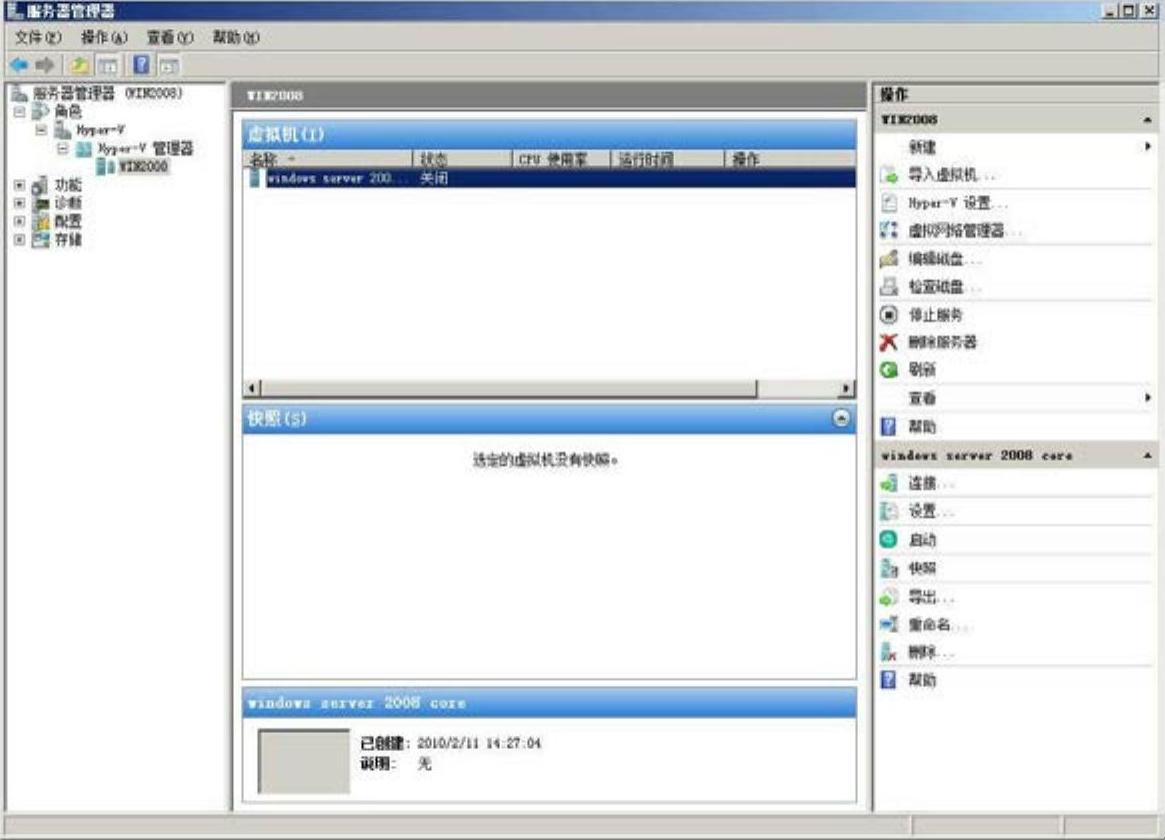This screenshot has height=840, width=1165.
Task: Expand the 配置 tree node
Action: (x=20, y=221)
